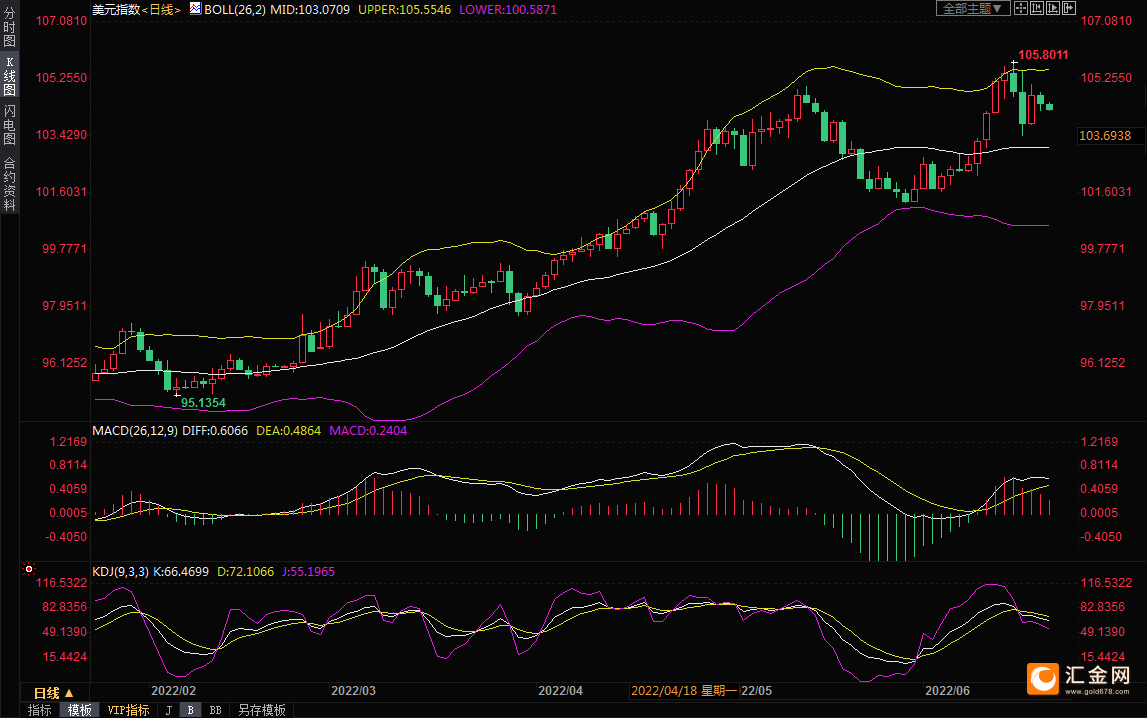The height and width of the screenshot is (718, 1147).
Task: Click the expand-panel arrow icon at top right
Action: click(1069, 8)
